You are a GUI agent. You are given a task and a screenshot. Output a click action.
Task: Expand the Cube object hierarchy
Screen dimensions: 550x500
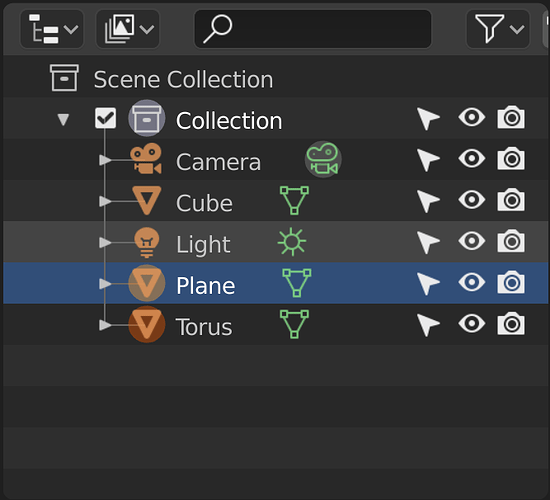point(105,201)
